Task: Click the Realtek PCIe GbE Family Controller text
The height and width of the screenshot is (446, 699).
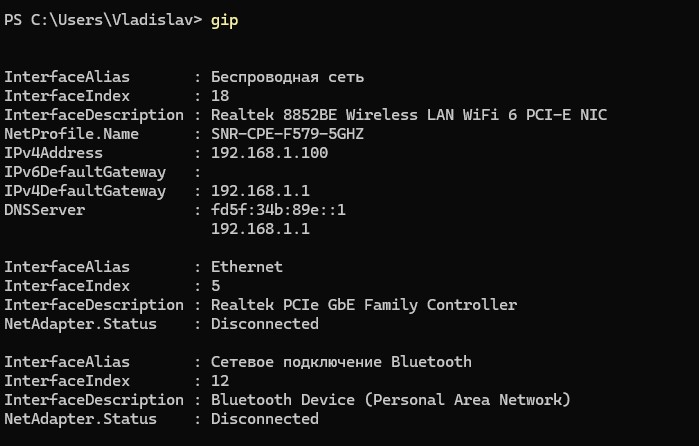Action: pos(364,305)
